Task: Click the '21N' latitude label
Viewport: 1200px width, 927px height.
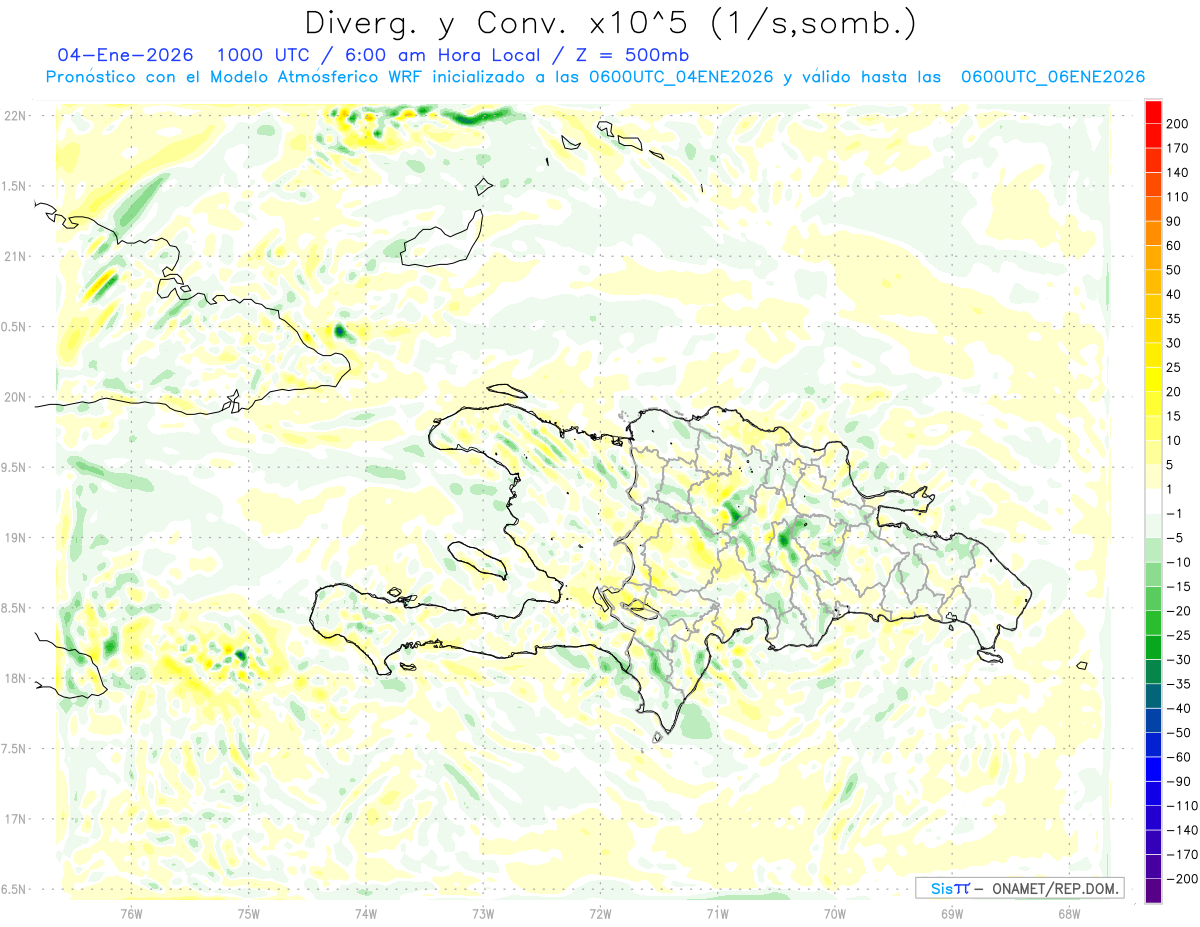Action: tap(15, 257)
